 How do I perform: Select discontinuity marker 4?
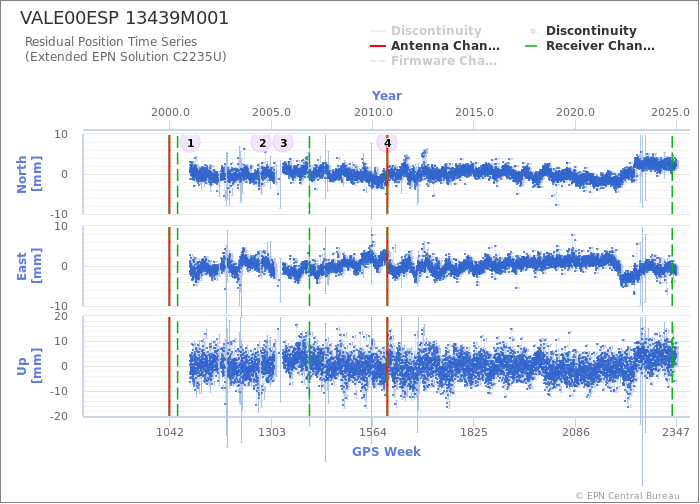click(387, 143)
